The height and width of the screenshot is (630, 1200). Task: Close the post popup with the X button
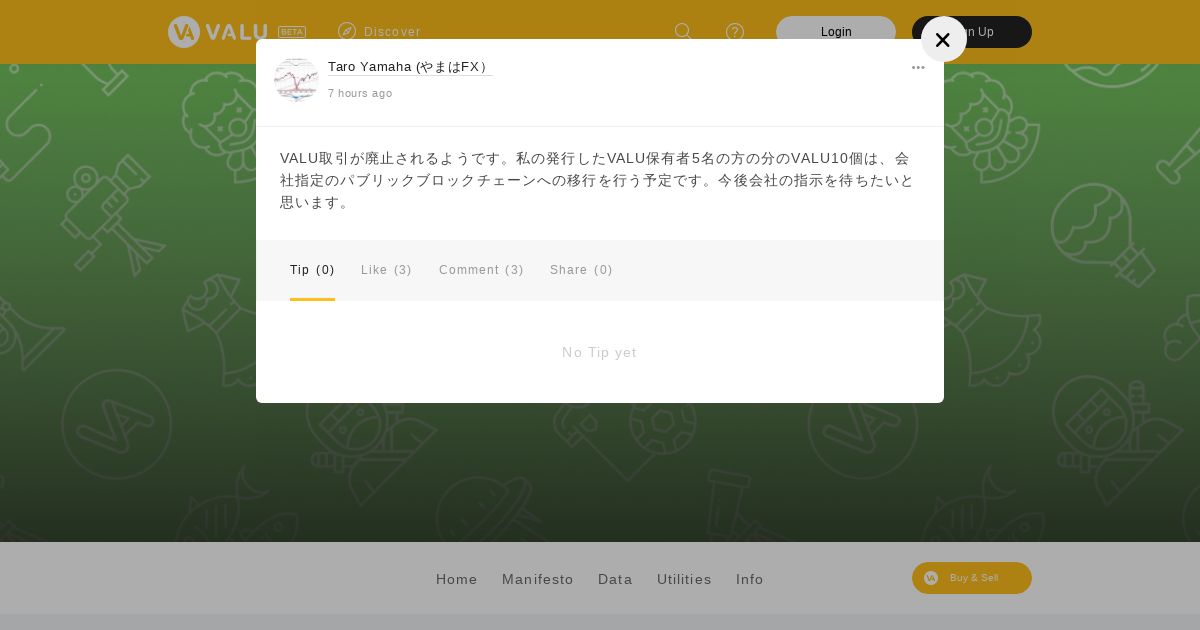tap(943, 39)
